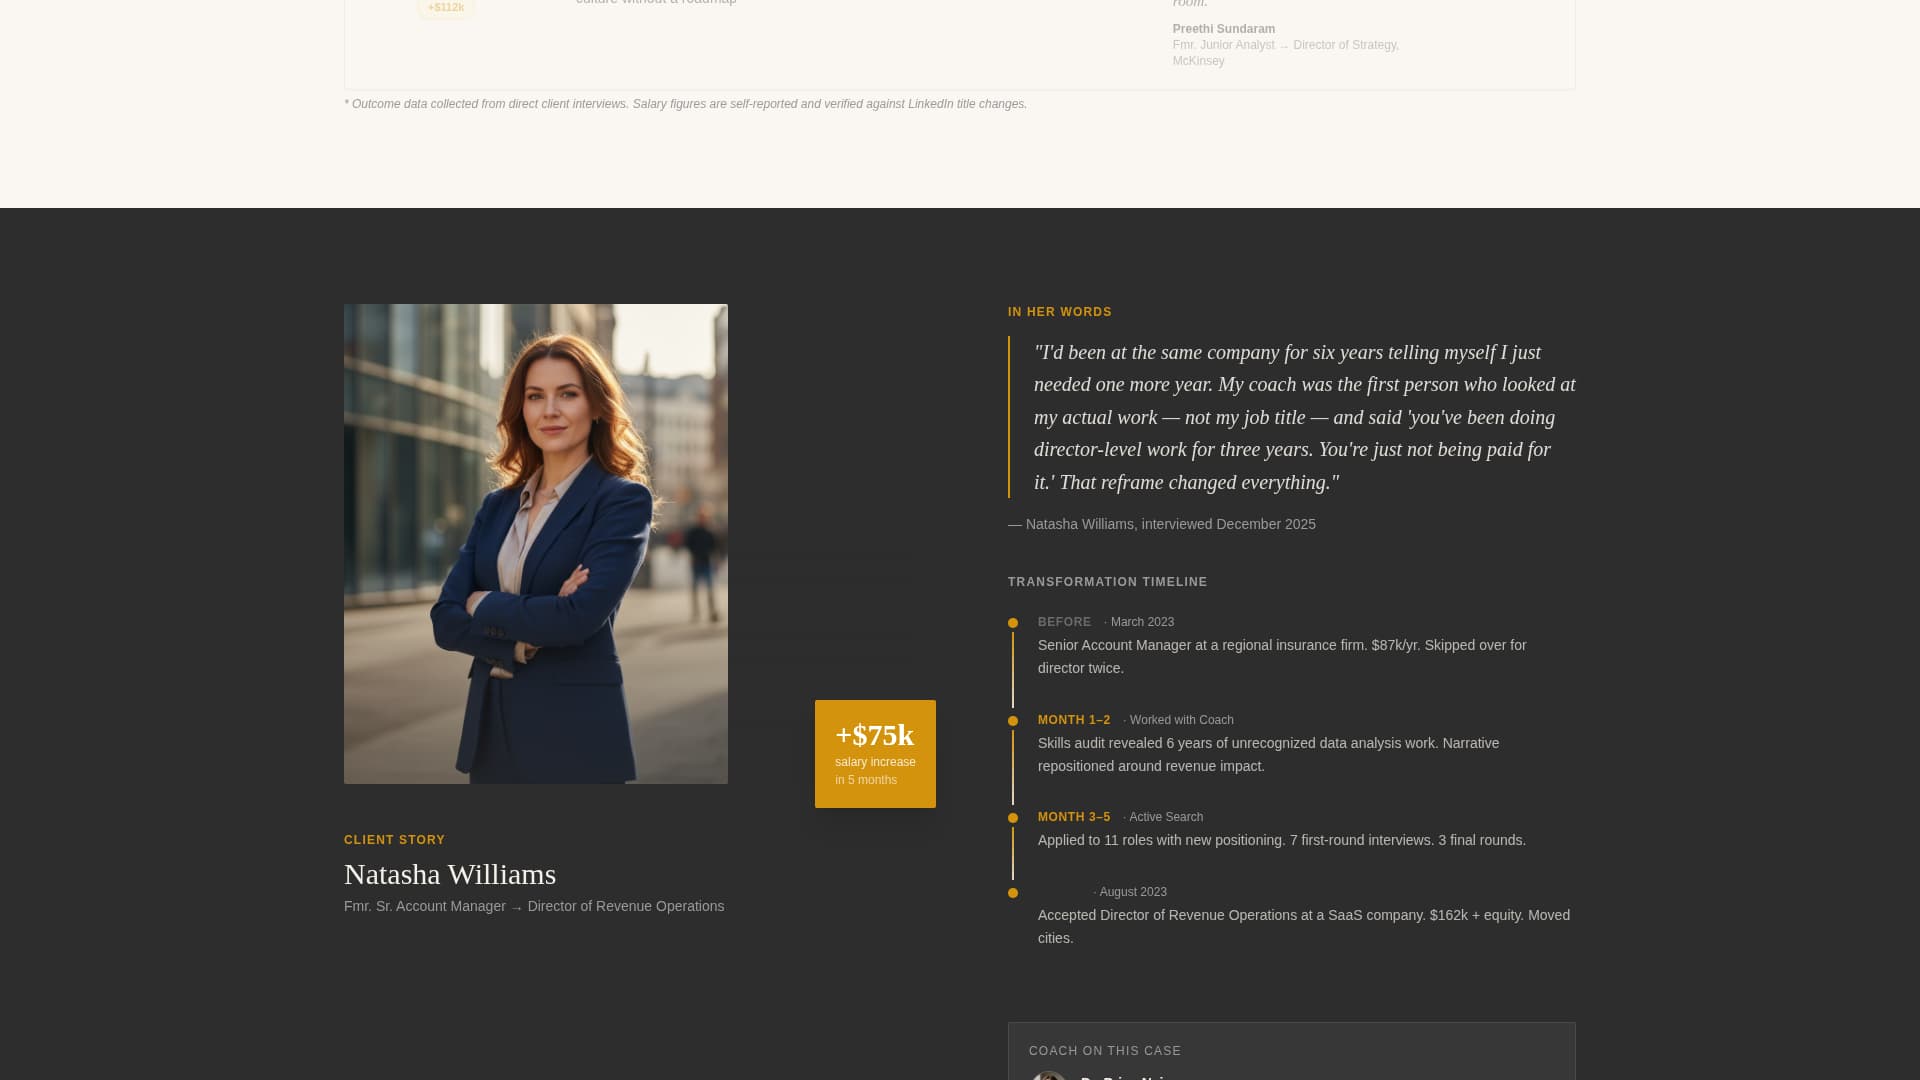This screenshot has width=1920, height=1080.
Task: Click the quote beginning "I'd been at the same company"
Action: (1304, 417)
